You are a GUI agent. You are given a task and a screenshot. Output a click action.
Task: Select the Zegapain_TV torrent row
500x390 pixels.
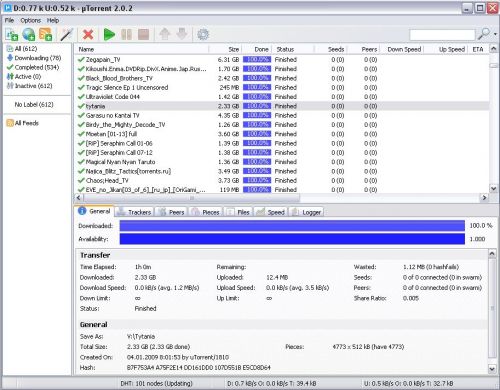pos(282,60)
